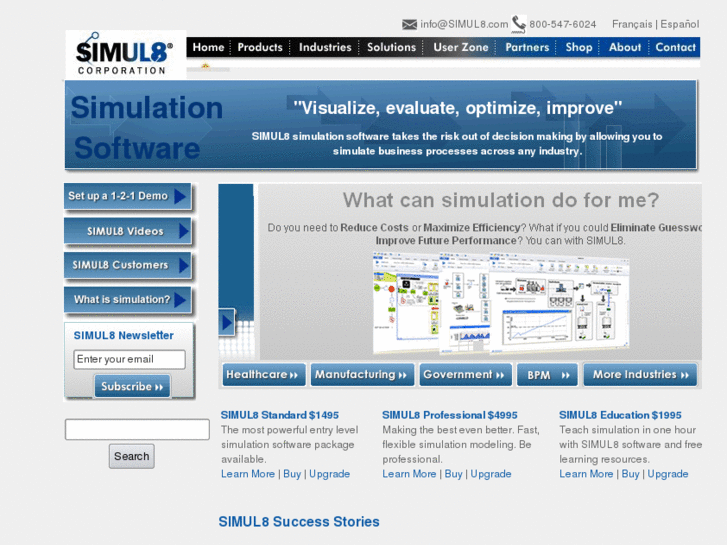
Task: Open the Products menu
Action: point(260,47)
